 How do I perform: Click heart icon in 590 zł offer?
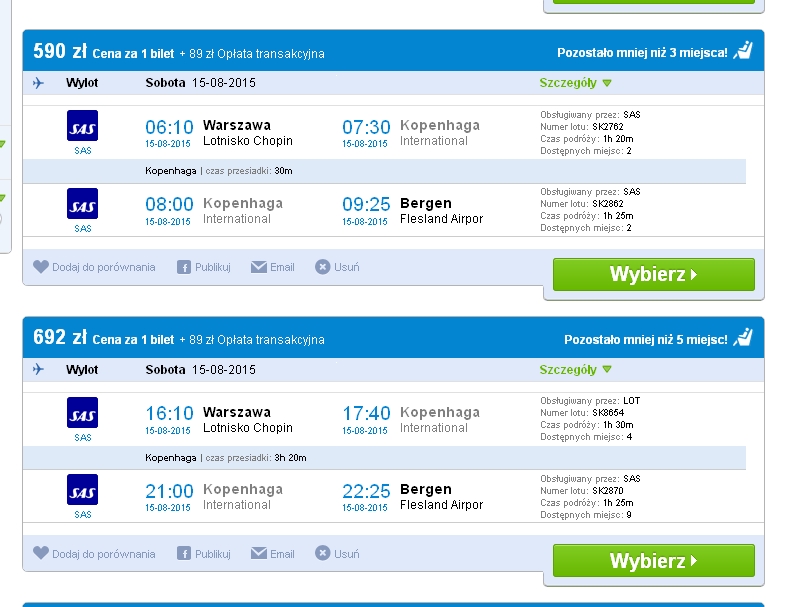pyautogui.click(x=41, y=266)
